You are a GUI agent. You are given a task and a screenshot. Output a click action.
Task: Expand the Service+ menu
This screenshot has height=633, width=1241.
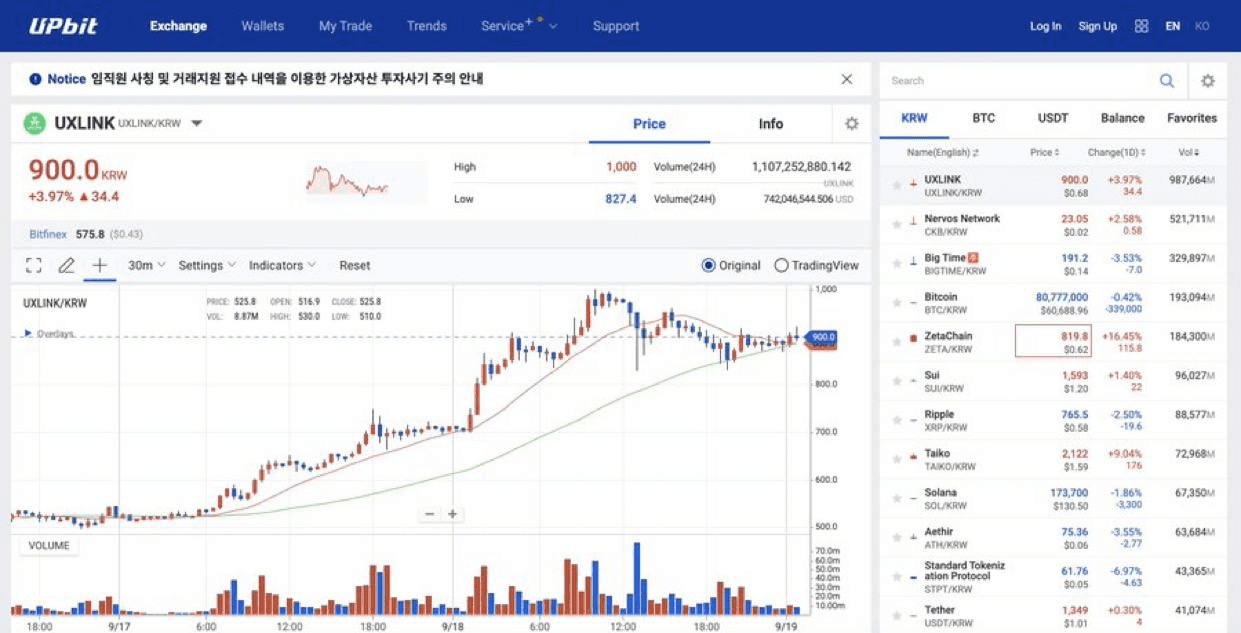pos(519,26)
